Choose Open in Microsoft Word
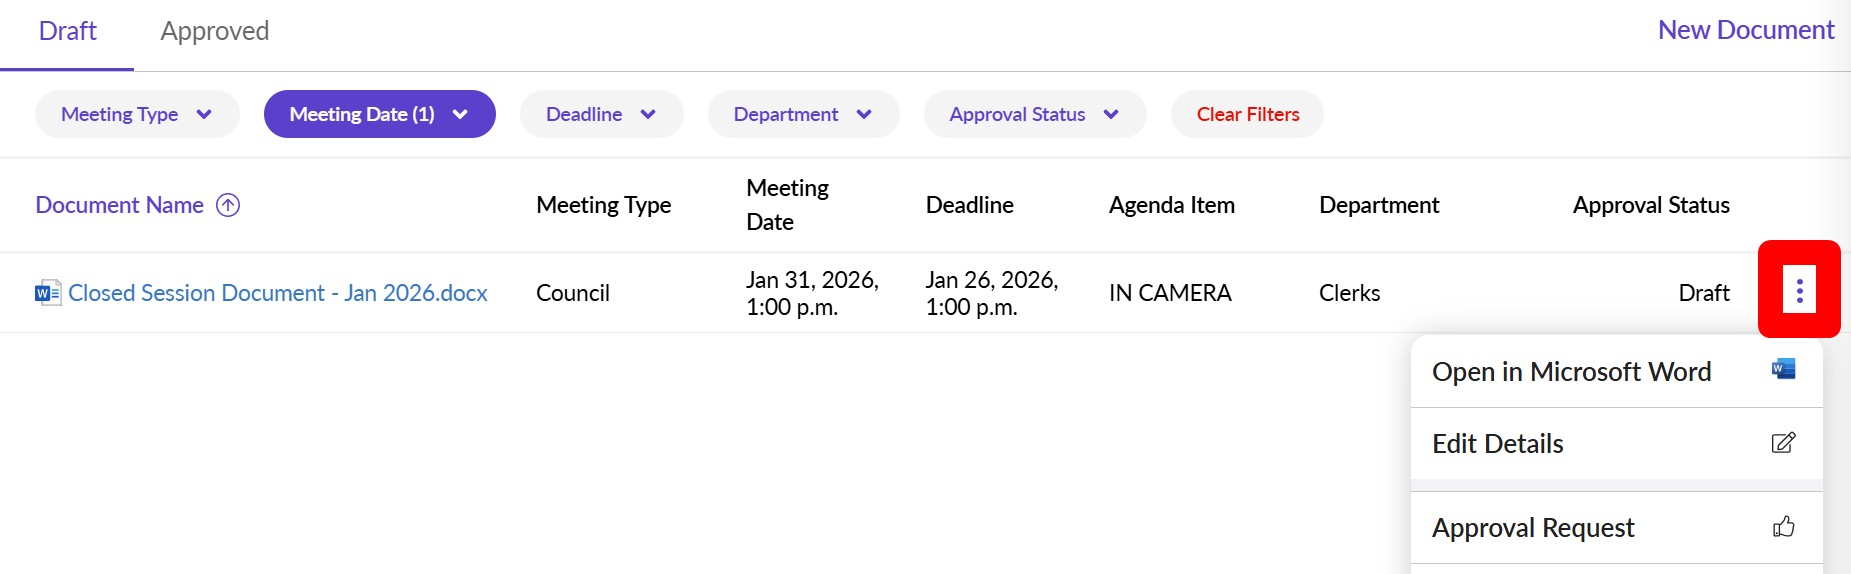 [x=1571, y=372]
